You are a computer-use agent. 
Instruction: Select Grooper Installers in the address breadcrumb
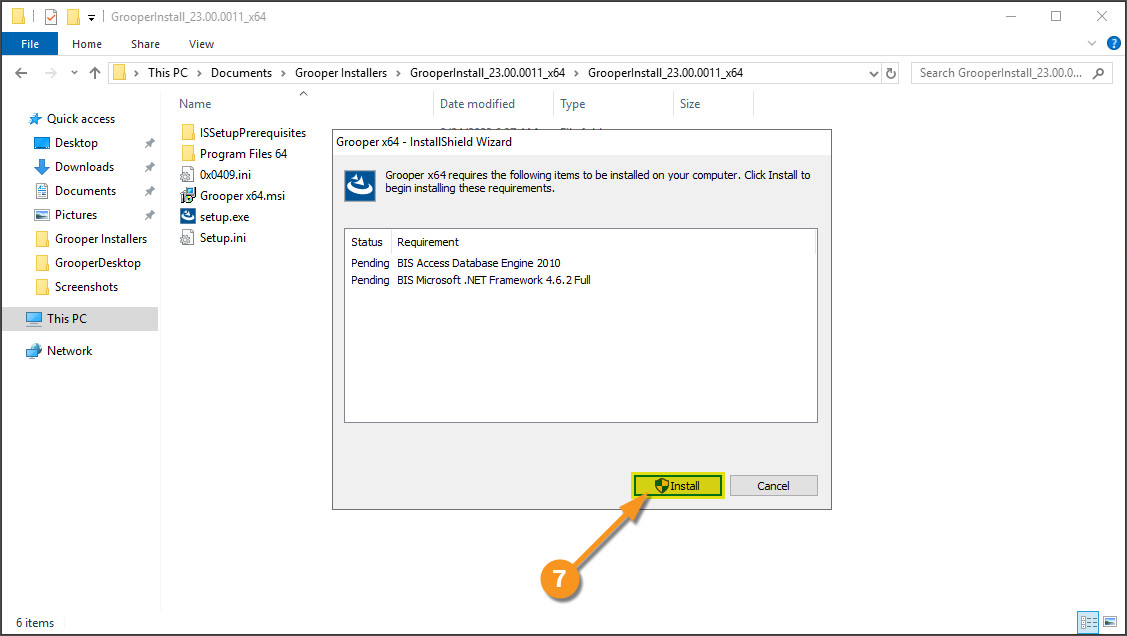341,73
